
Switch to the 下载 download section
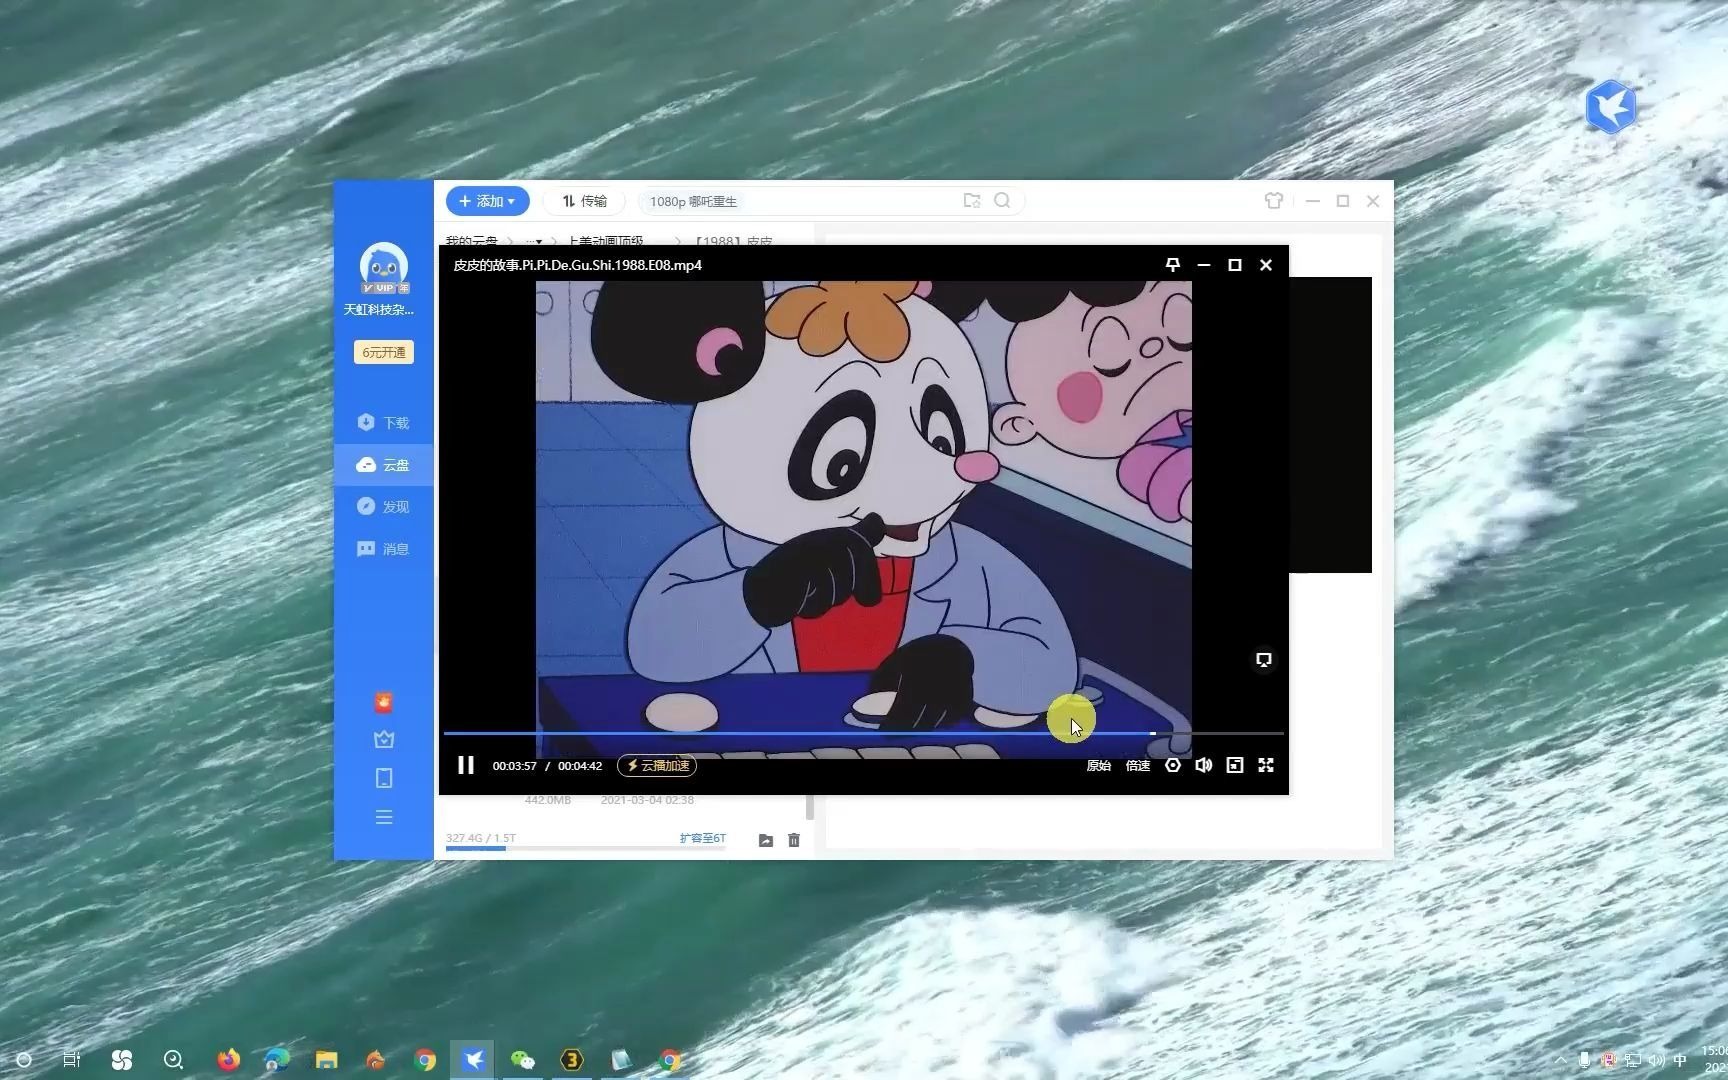pos(384,423)
